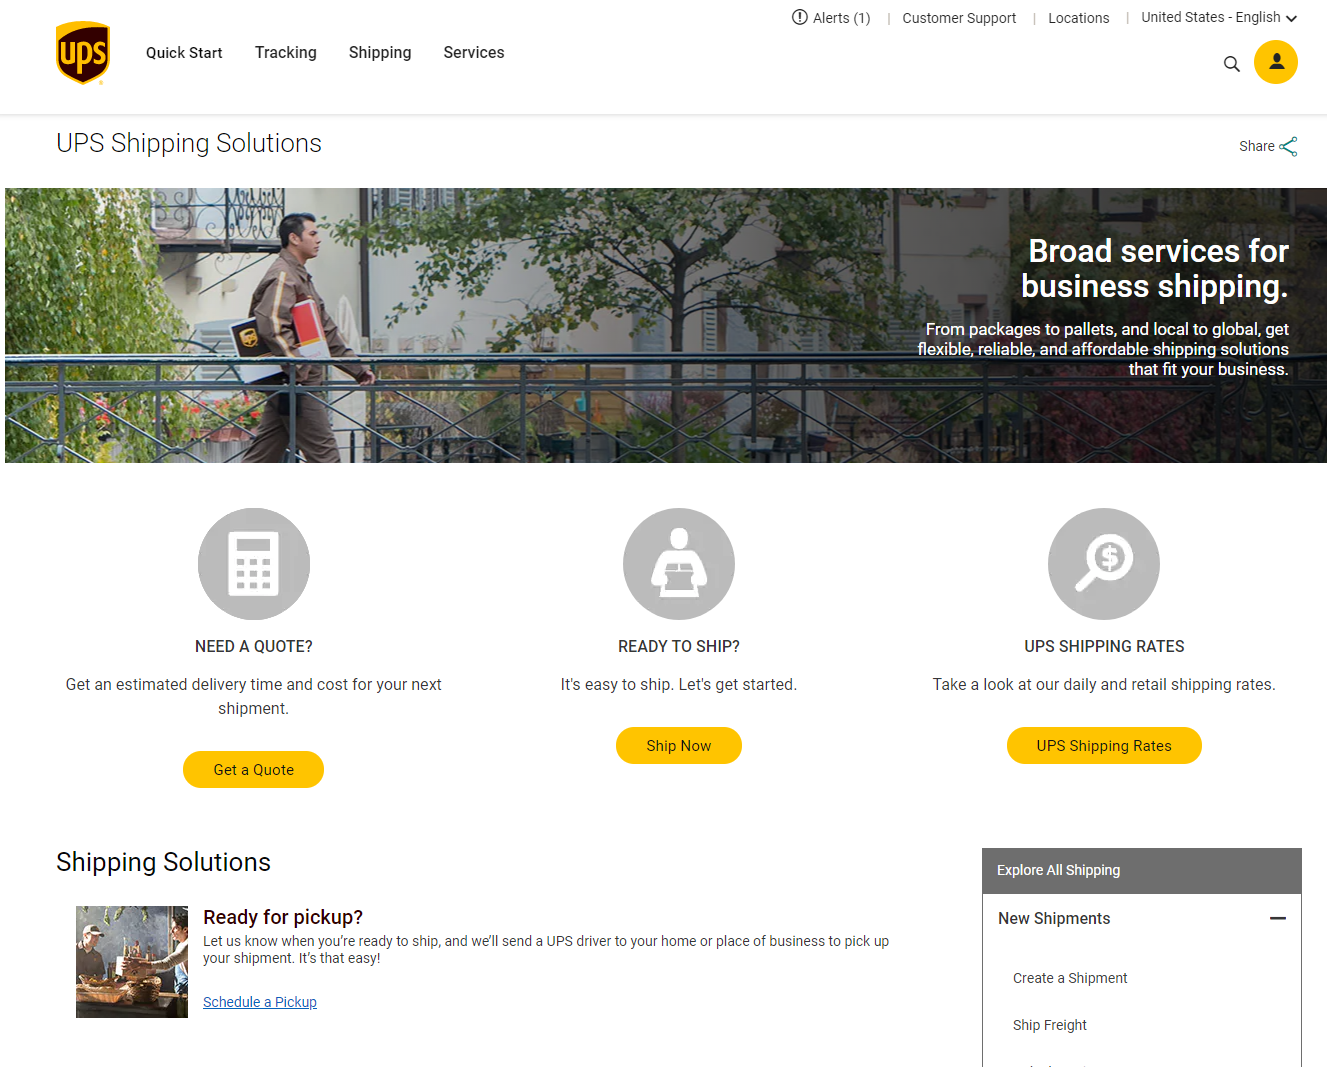The image size is (1327, 1067).
Task: Click the NEED A QUOTE? heading
Action: point(254,647)
